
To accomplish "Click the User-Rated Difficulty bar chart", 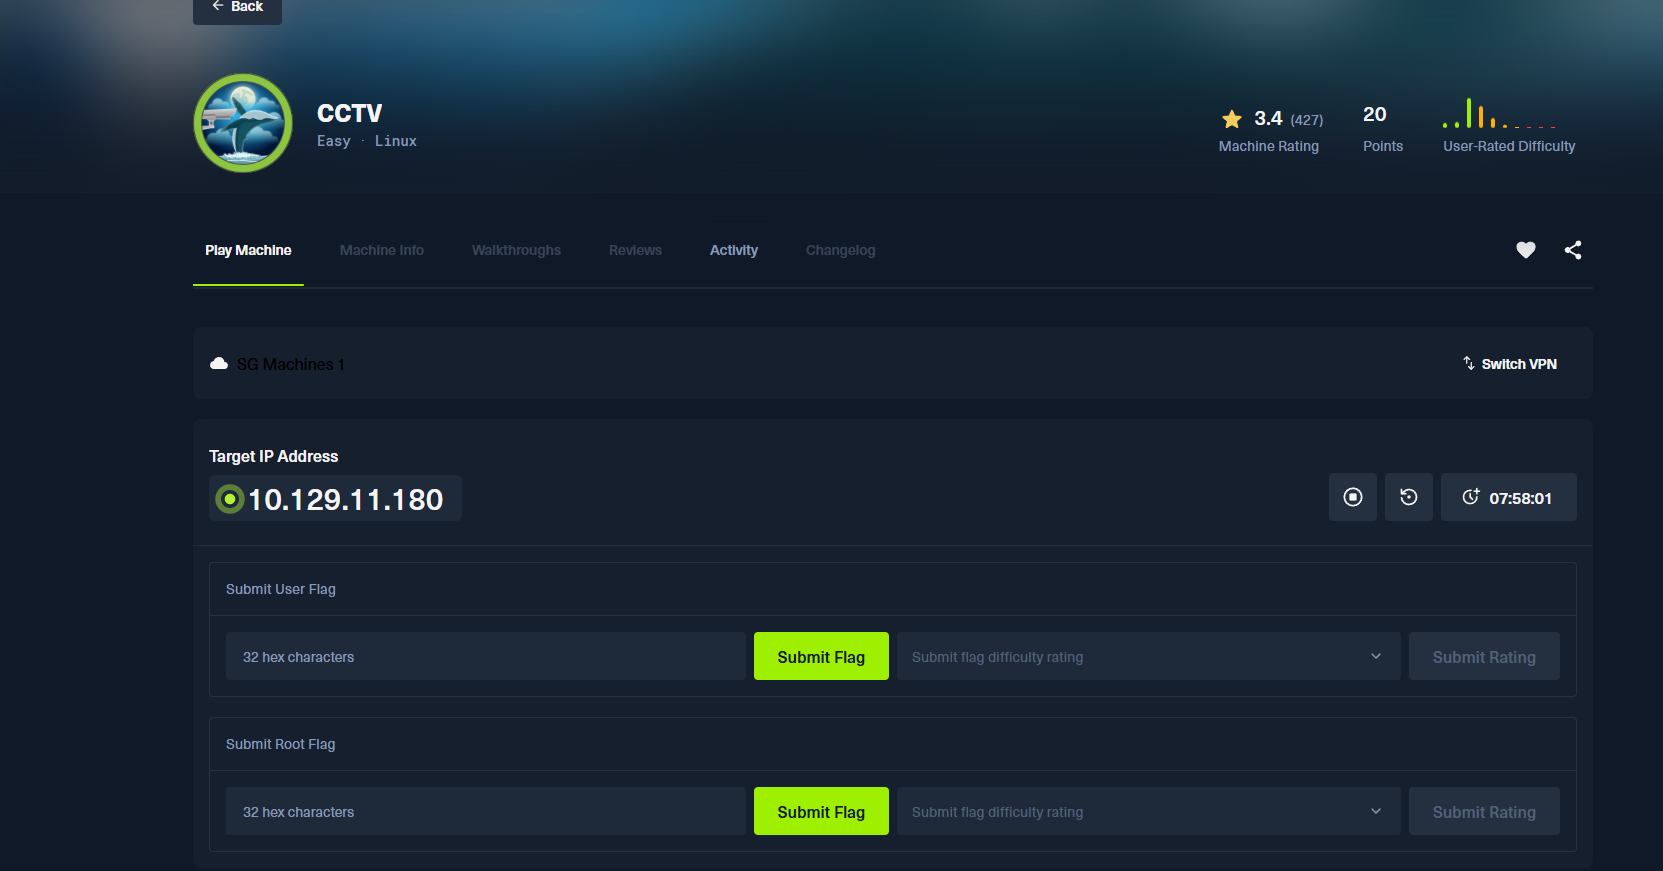I will [1499, 114].
